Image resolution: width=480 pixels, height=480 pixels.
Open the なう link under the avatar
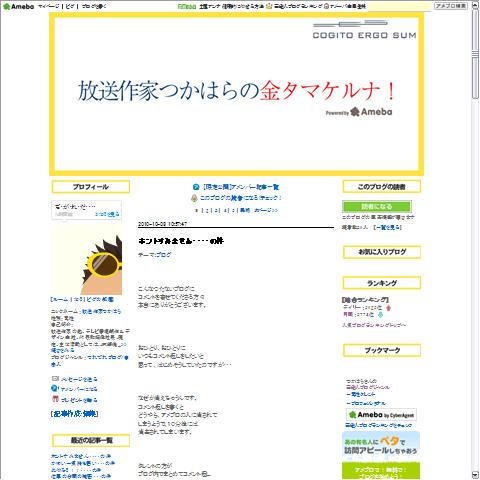click(x=78, y=299)
